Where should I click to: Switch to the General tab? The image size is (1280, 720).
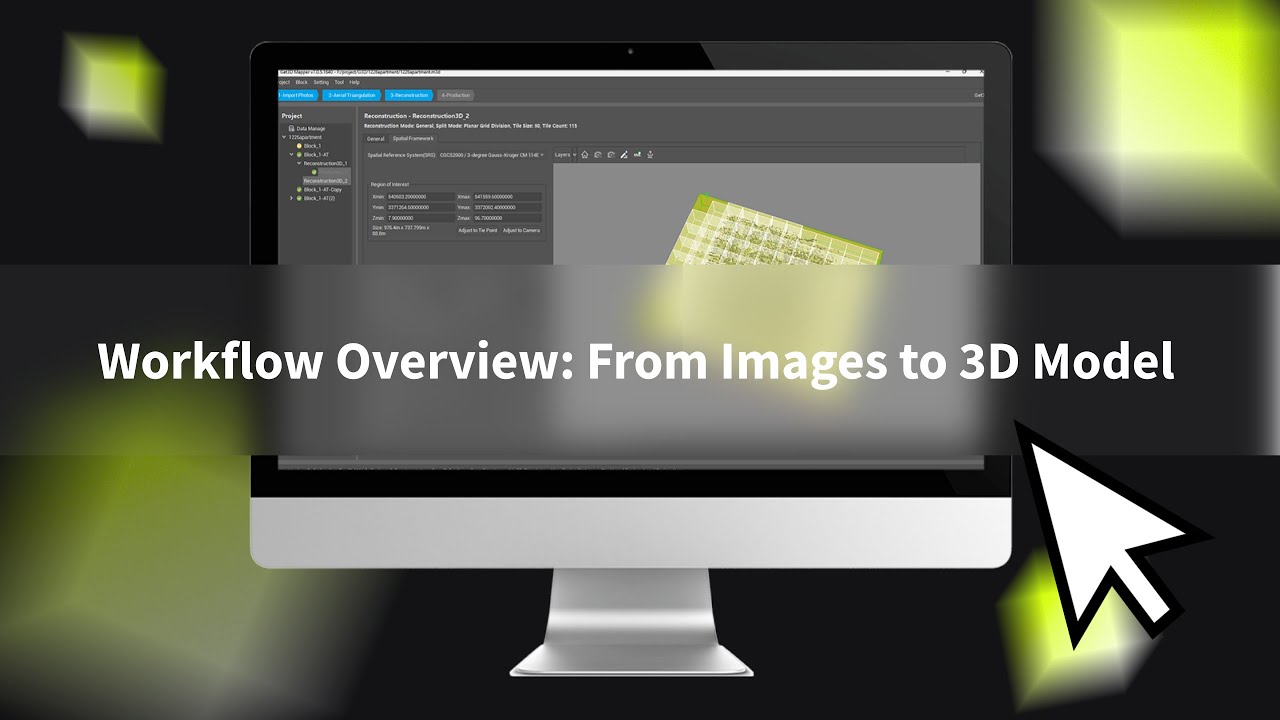[x=375, y=139]
